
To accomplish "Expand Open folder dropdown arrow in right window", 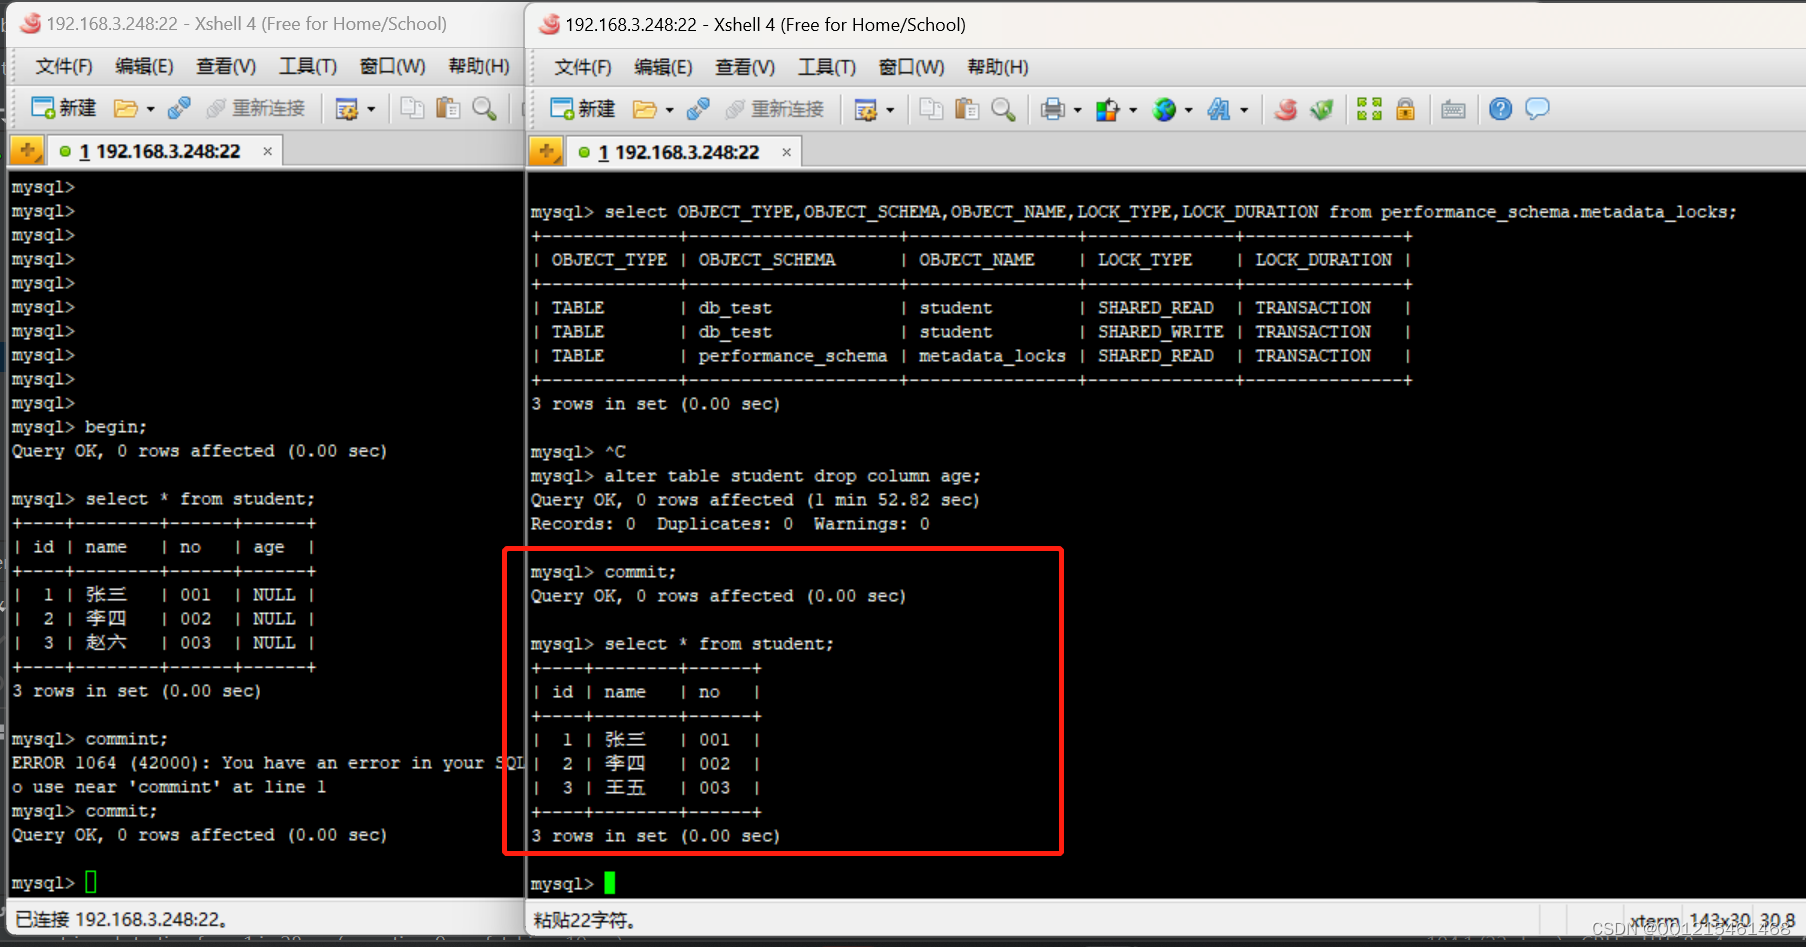I will pyautogui.click(x=669, y=110).
